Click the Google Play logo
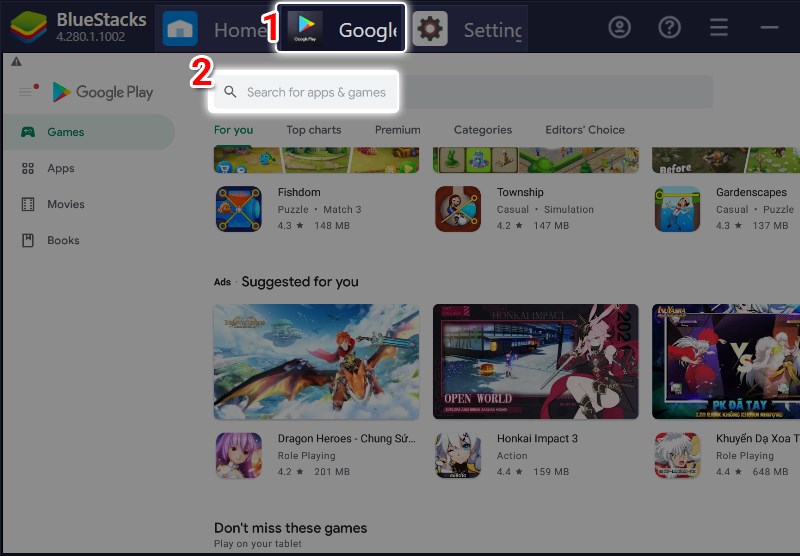This screenshot has height=556, width=800. click(103, 92)
